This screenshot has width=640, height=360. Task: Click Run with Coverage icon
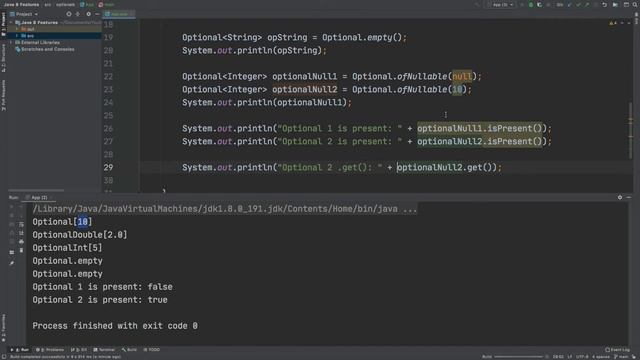(539, 4)
